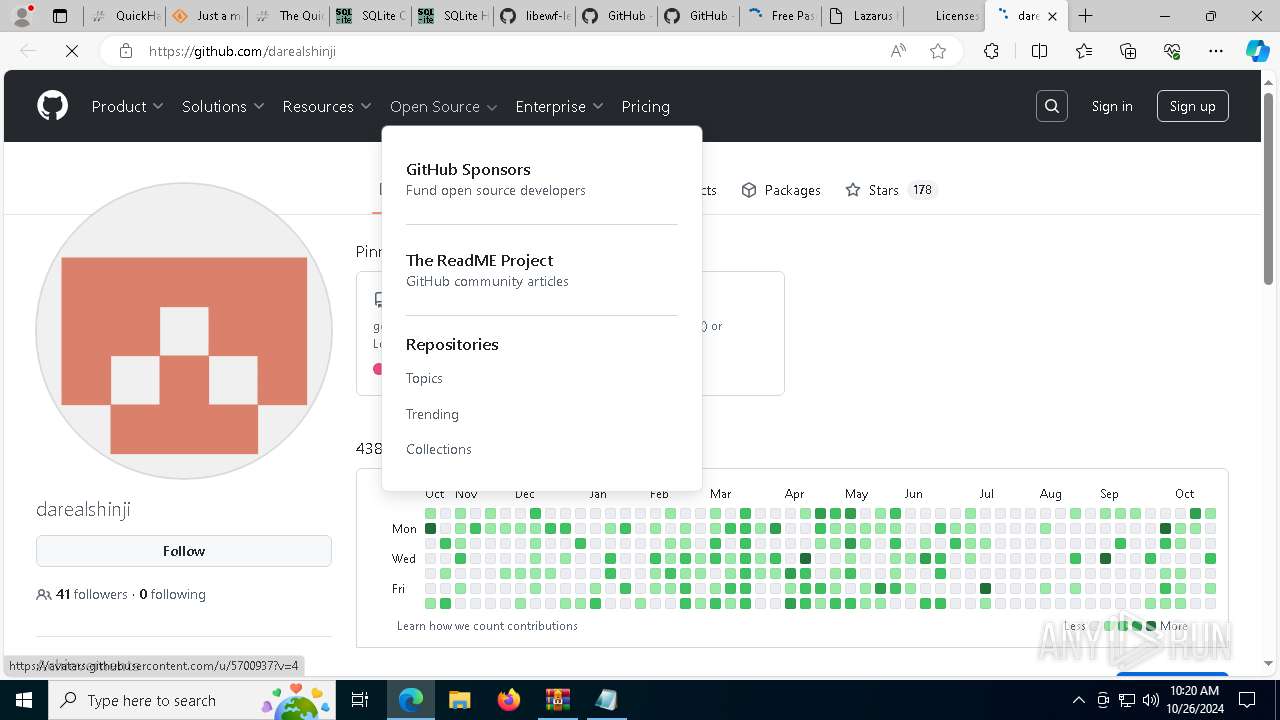Open the tab actions menu icon

click(60, 16)
